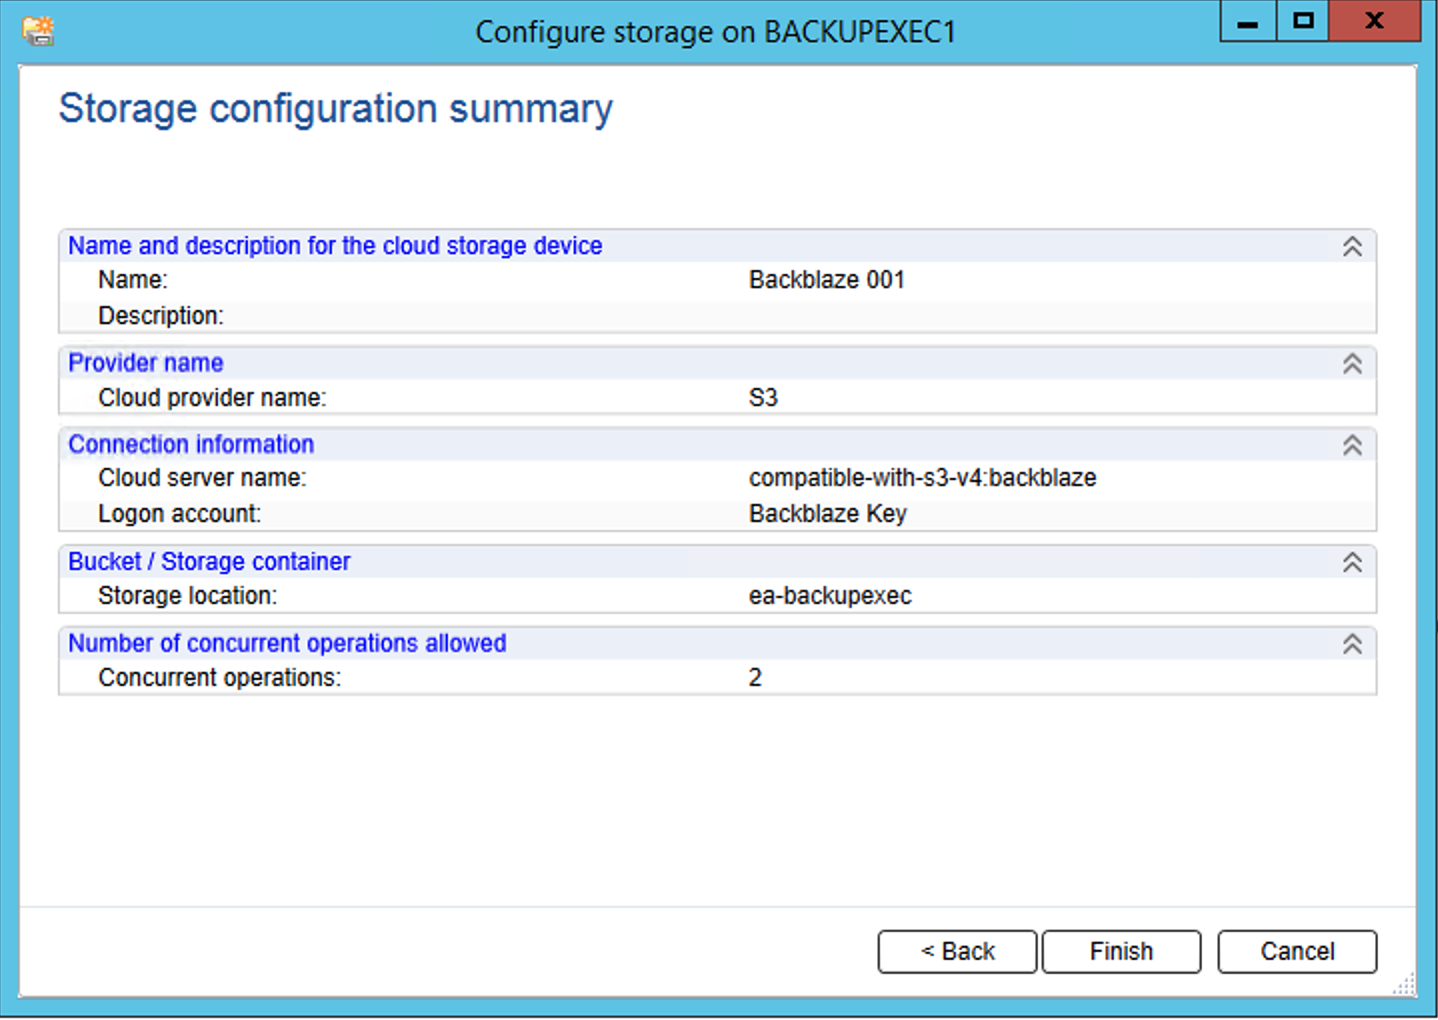Click the Backup Exec app icon in title bar
1438x1020 pixels.
tap(38, 31)
